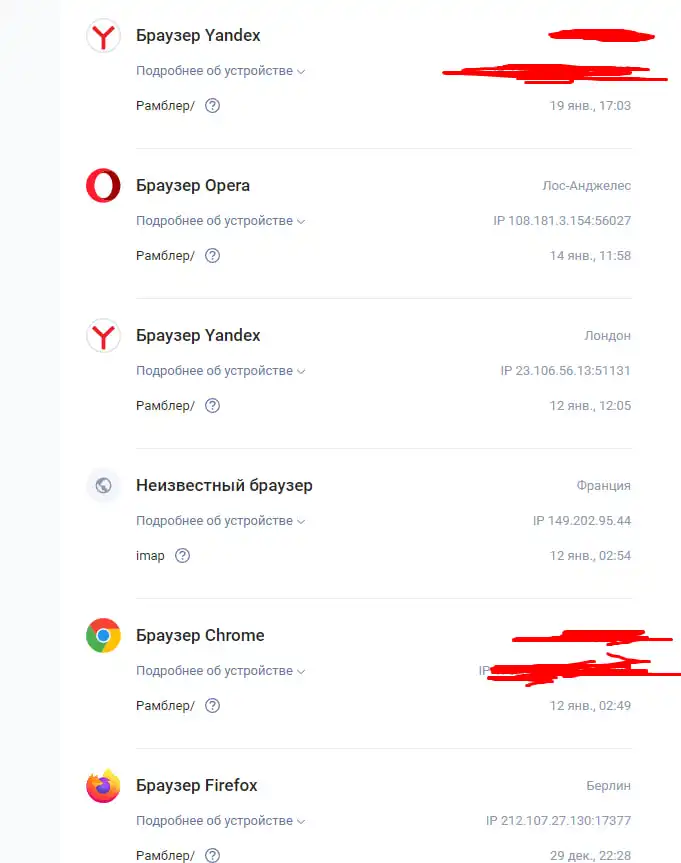This screenshot has width=681, height=863.
Task: Open help icon next to imap
Action: (182, 555)
